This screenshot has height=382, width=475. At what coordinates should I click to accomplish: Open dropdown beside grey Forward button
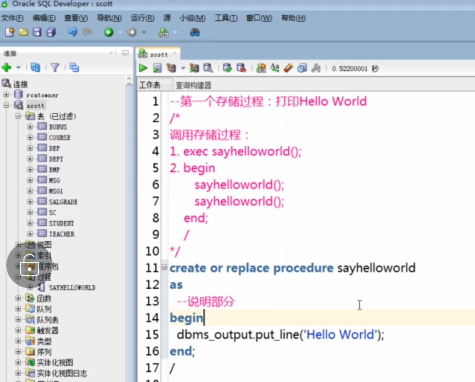[x=144, y=32]
